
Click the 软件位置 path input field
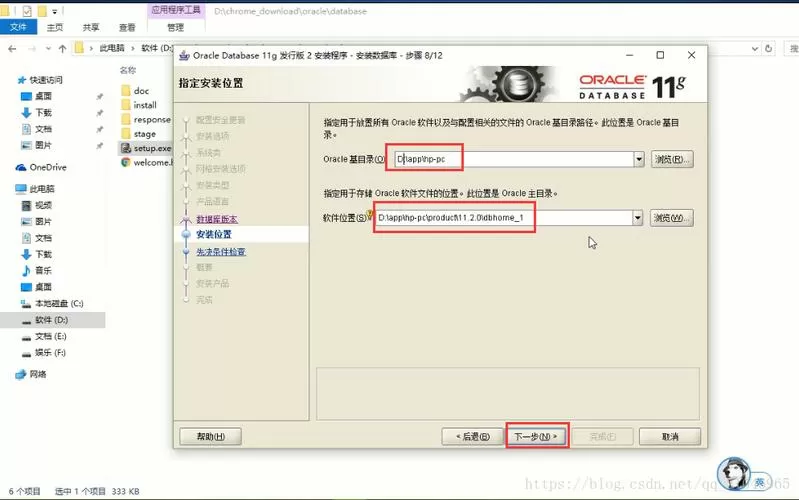(x=503, y=218)
